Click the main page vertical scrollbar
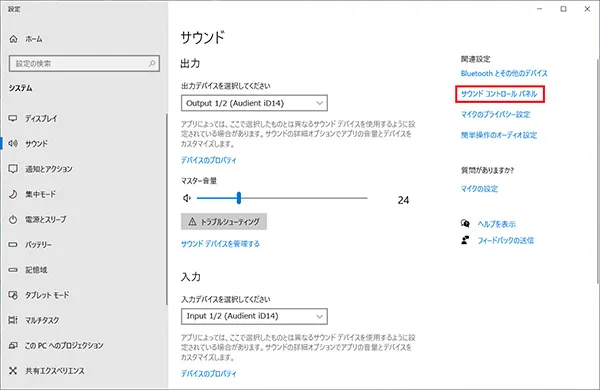The width and height of the screenshot is (600, 390). (x=598, y=171)
